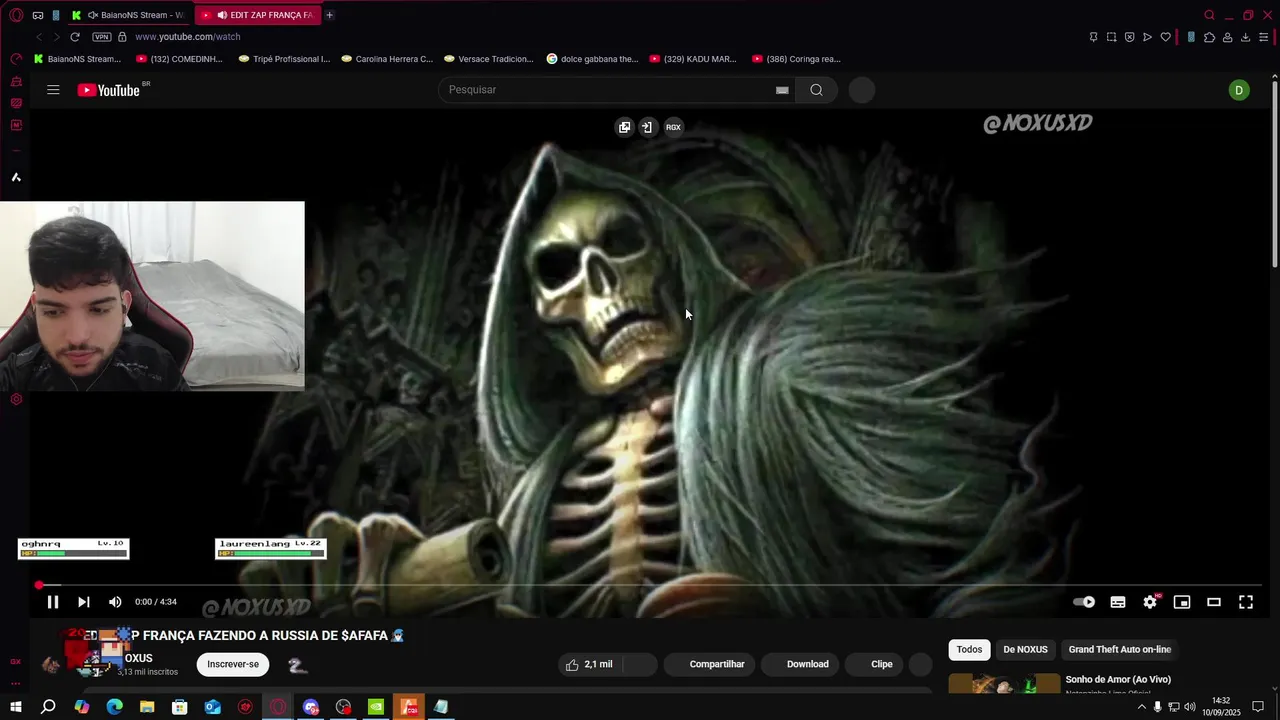Image resolution: width=1280 pixels, height=720 pixels.
Task: Open the account avatar D menu
Action: [x=1239, y=90]
